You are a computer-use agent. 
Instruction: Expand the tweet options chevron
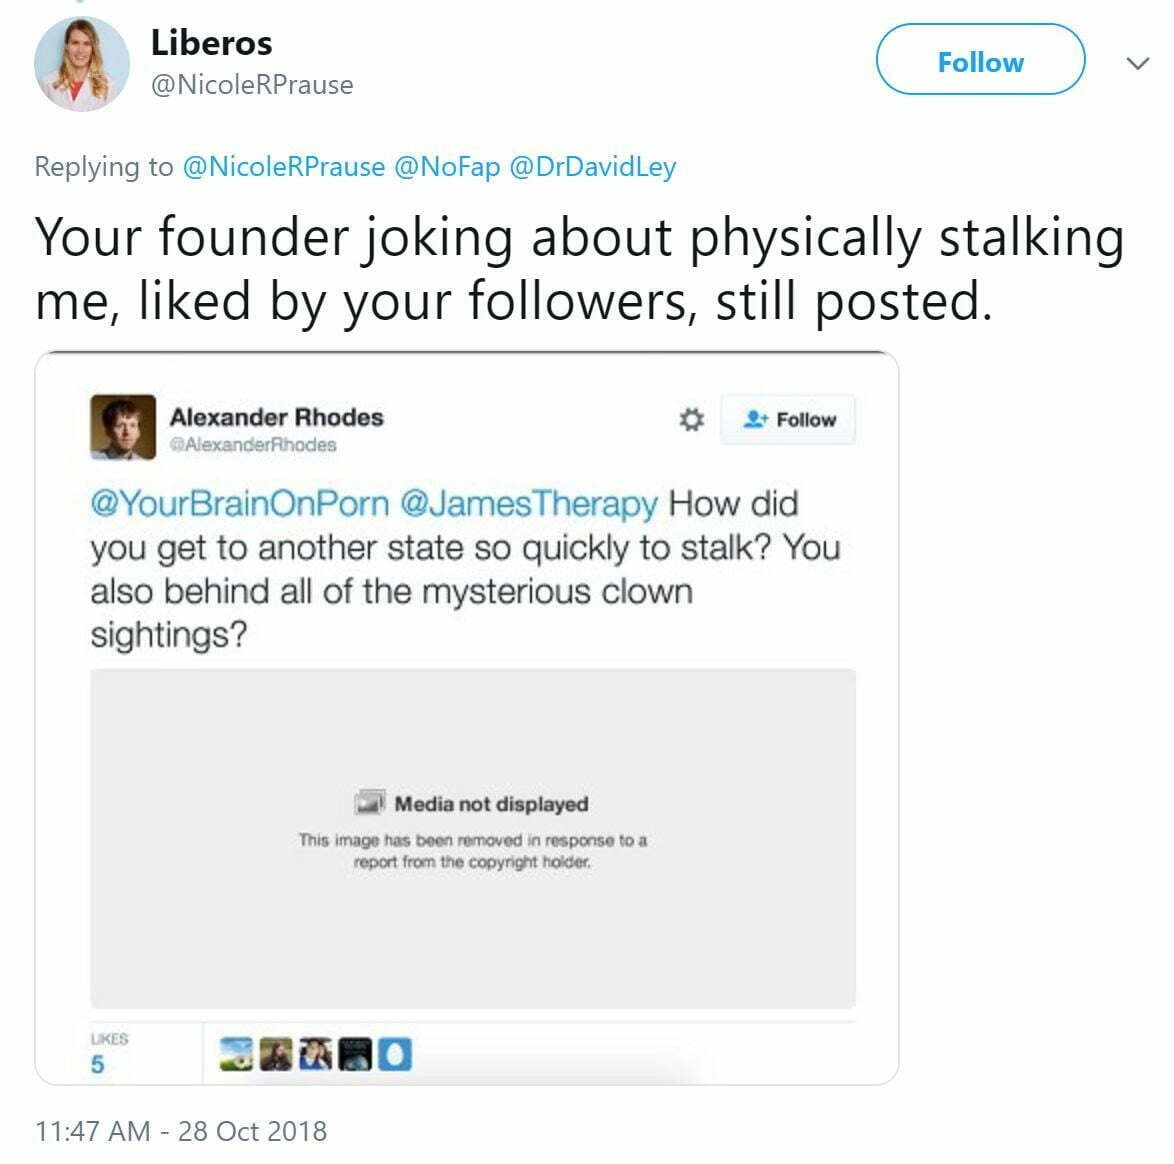click(1137, 63)
